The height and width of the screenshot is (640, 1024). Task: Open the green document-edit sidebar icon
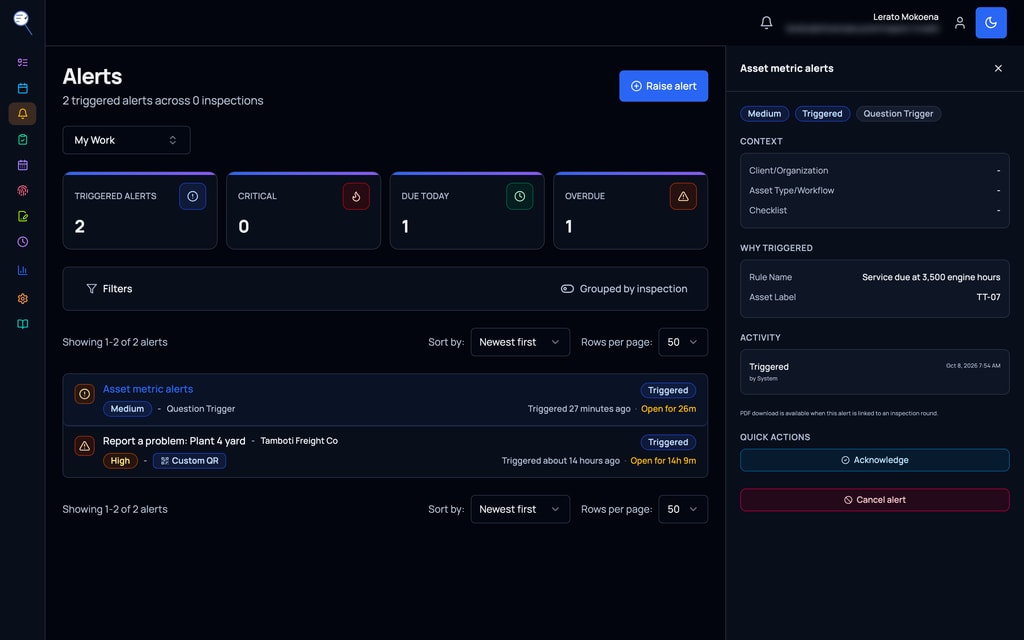click(x=23, y=216)
